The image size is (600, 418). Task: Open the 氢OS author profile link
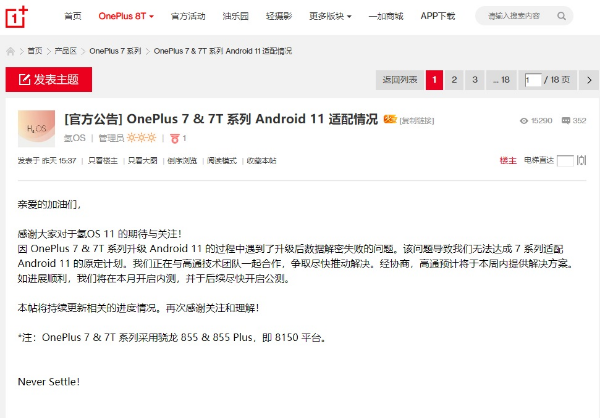(75, 138)
